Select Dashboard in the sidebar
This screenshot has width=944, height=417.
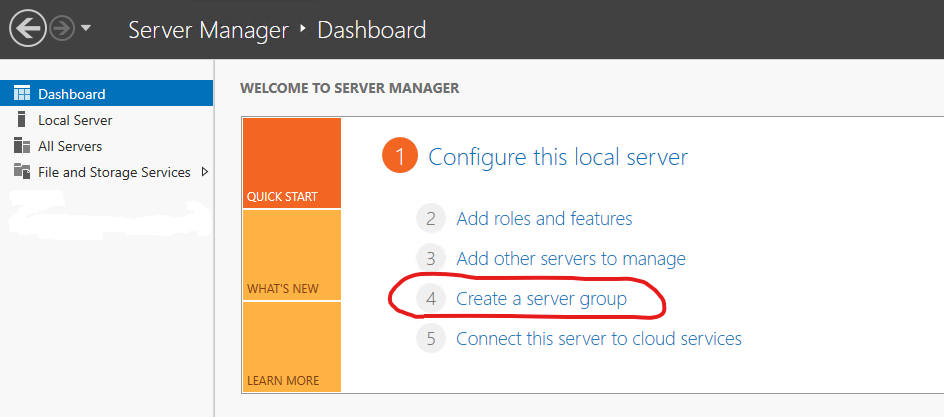107,93
